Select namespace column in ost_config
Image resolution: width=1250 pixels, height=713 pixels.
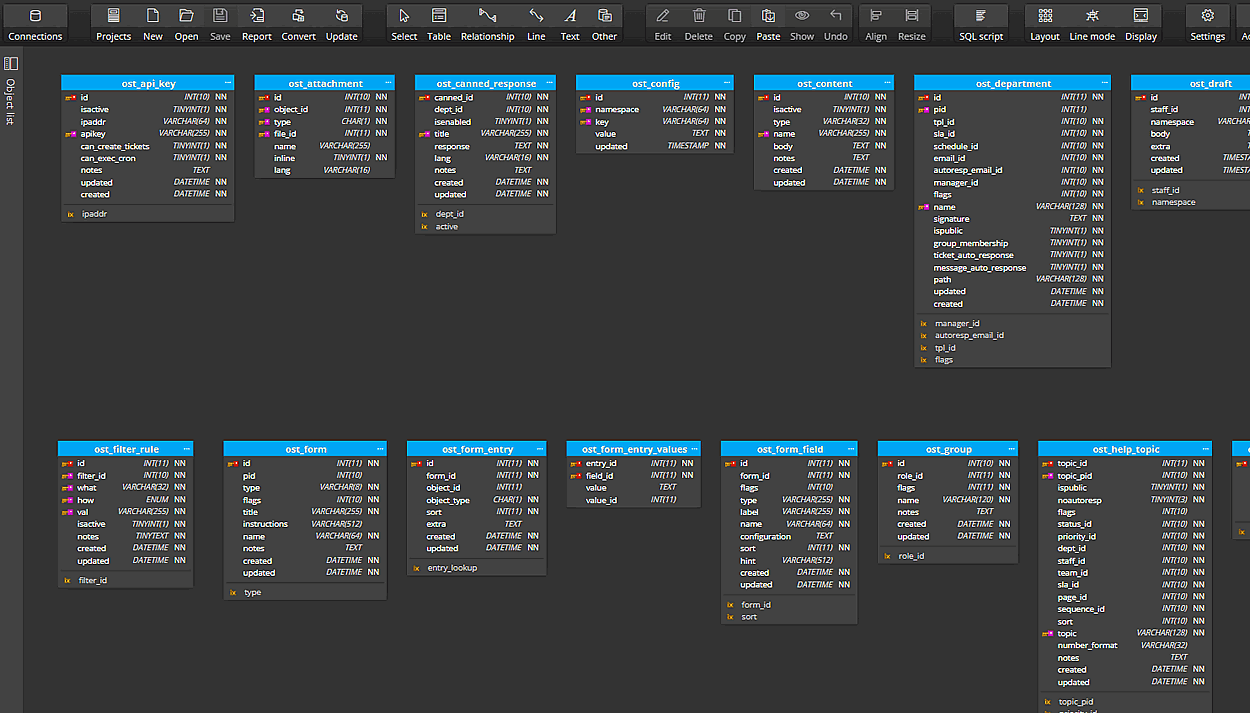point(654,109)
